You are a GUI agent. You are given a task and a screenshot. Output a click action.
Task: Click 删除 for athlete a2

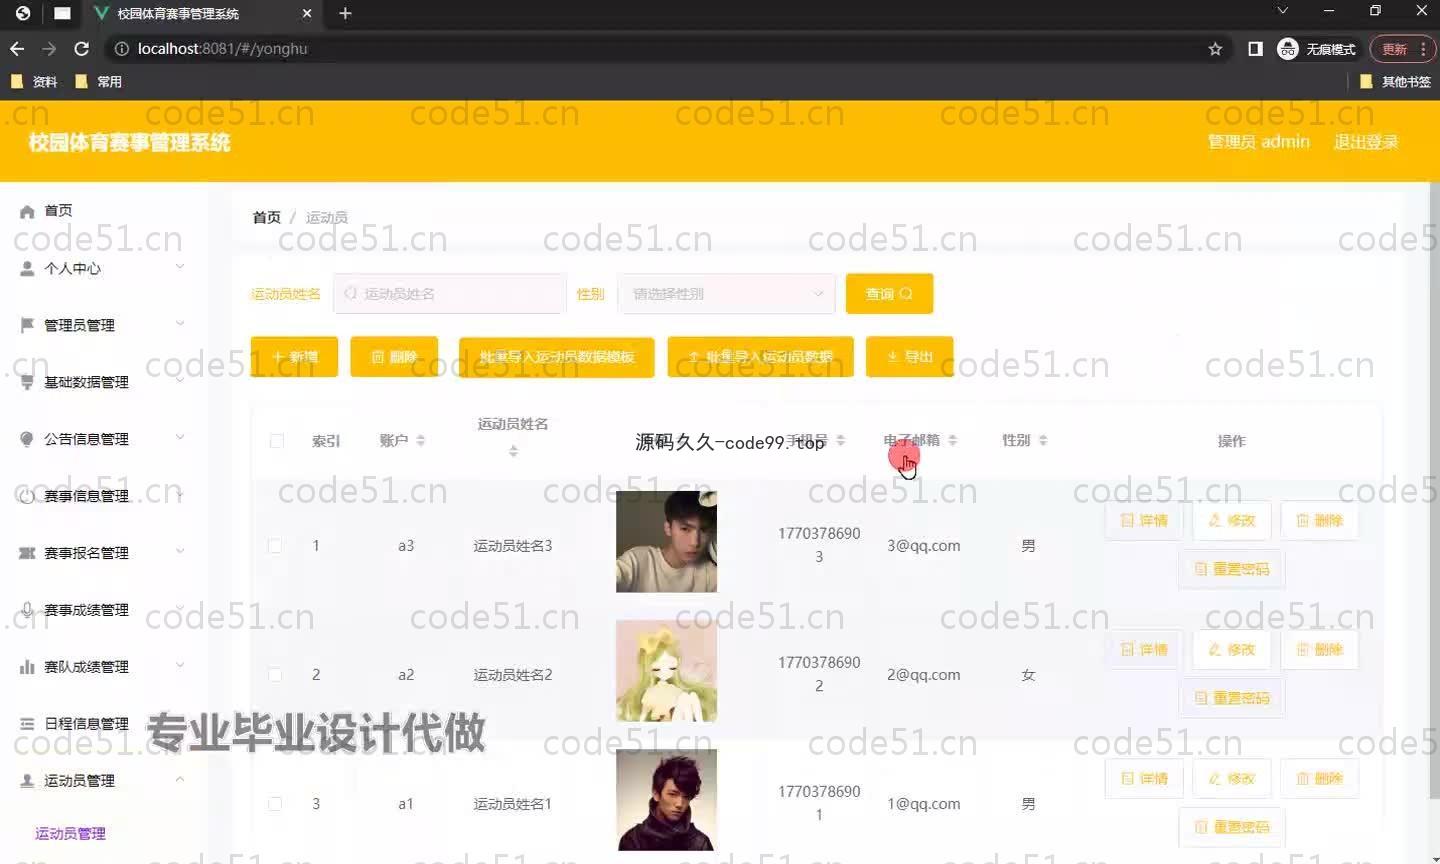point(1320,650)
